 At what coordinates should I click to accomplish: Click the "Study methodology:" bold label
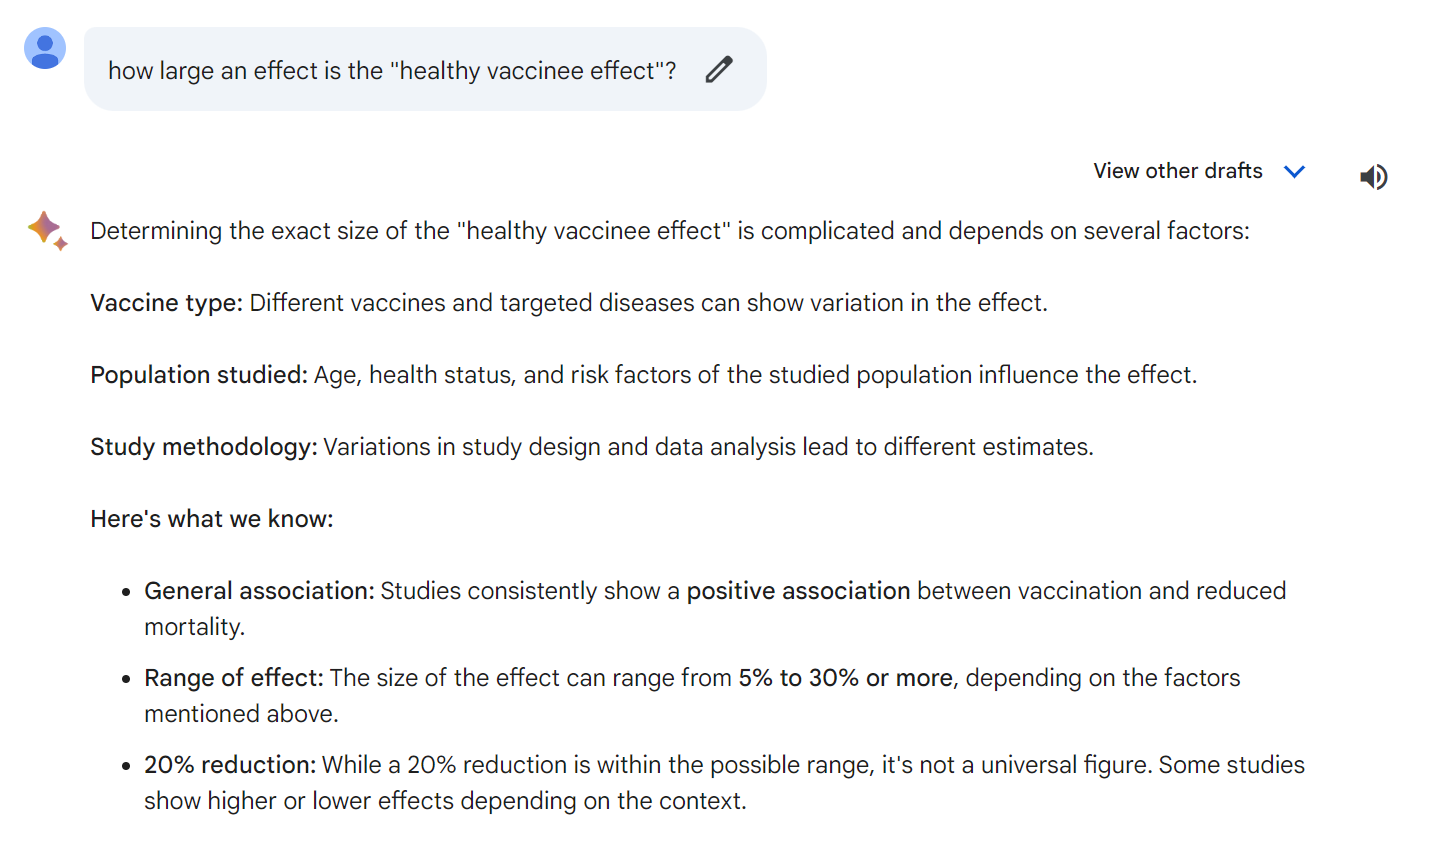(x=203, y=447)
